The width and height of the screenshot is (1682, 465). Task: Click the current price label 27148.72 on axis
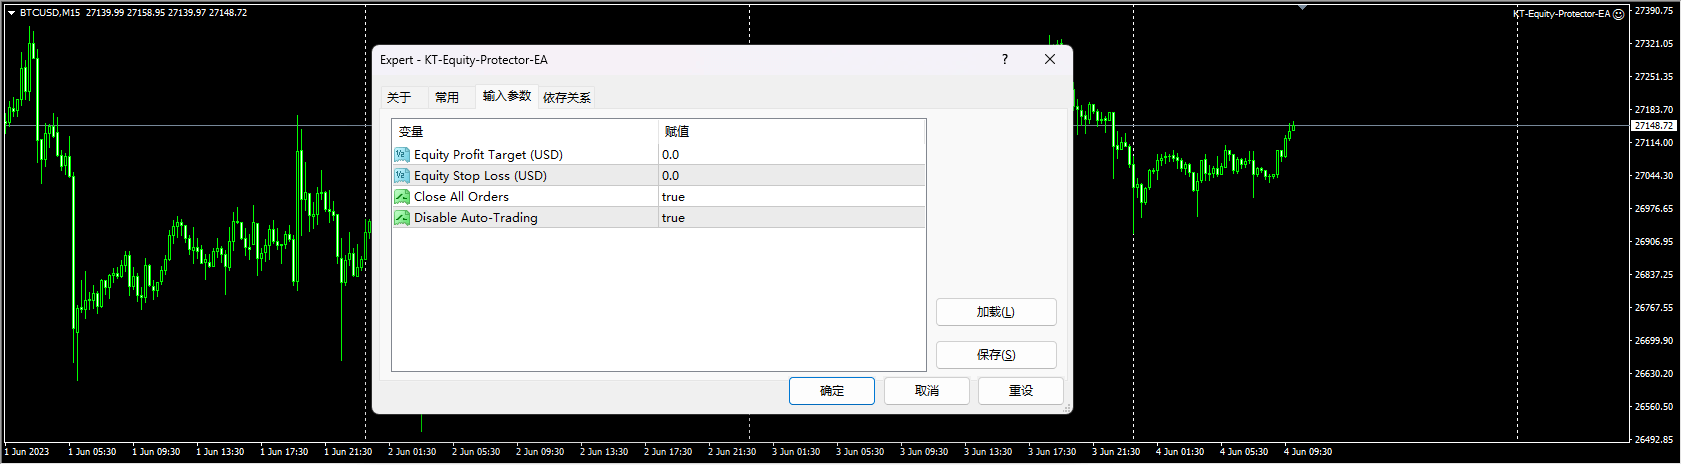pyautogui.click(x=1653, y=126)
